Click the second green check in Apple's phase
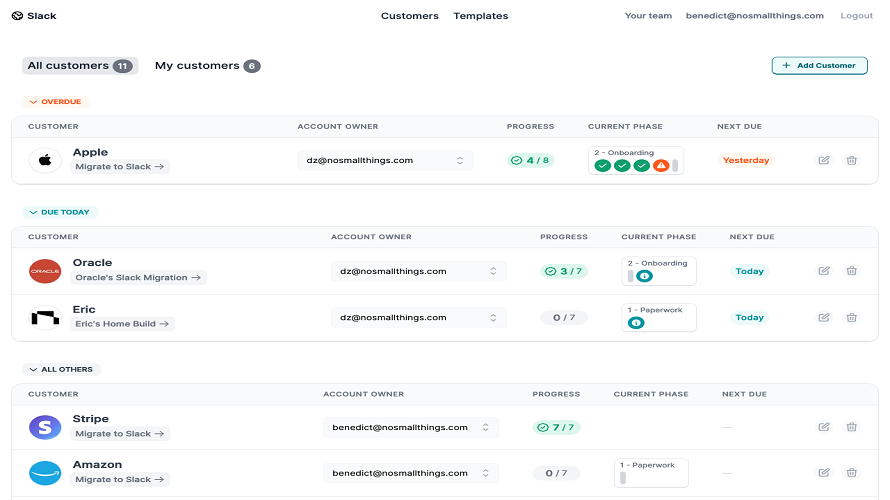This screenshot has height=500, width=890. 622,166
